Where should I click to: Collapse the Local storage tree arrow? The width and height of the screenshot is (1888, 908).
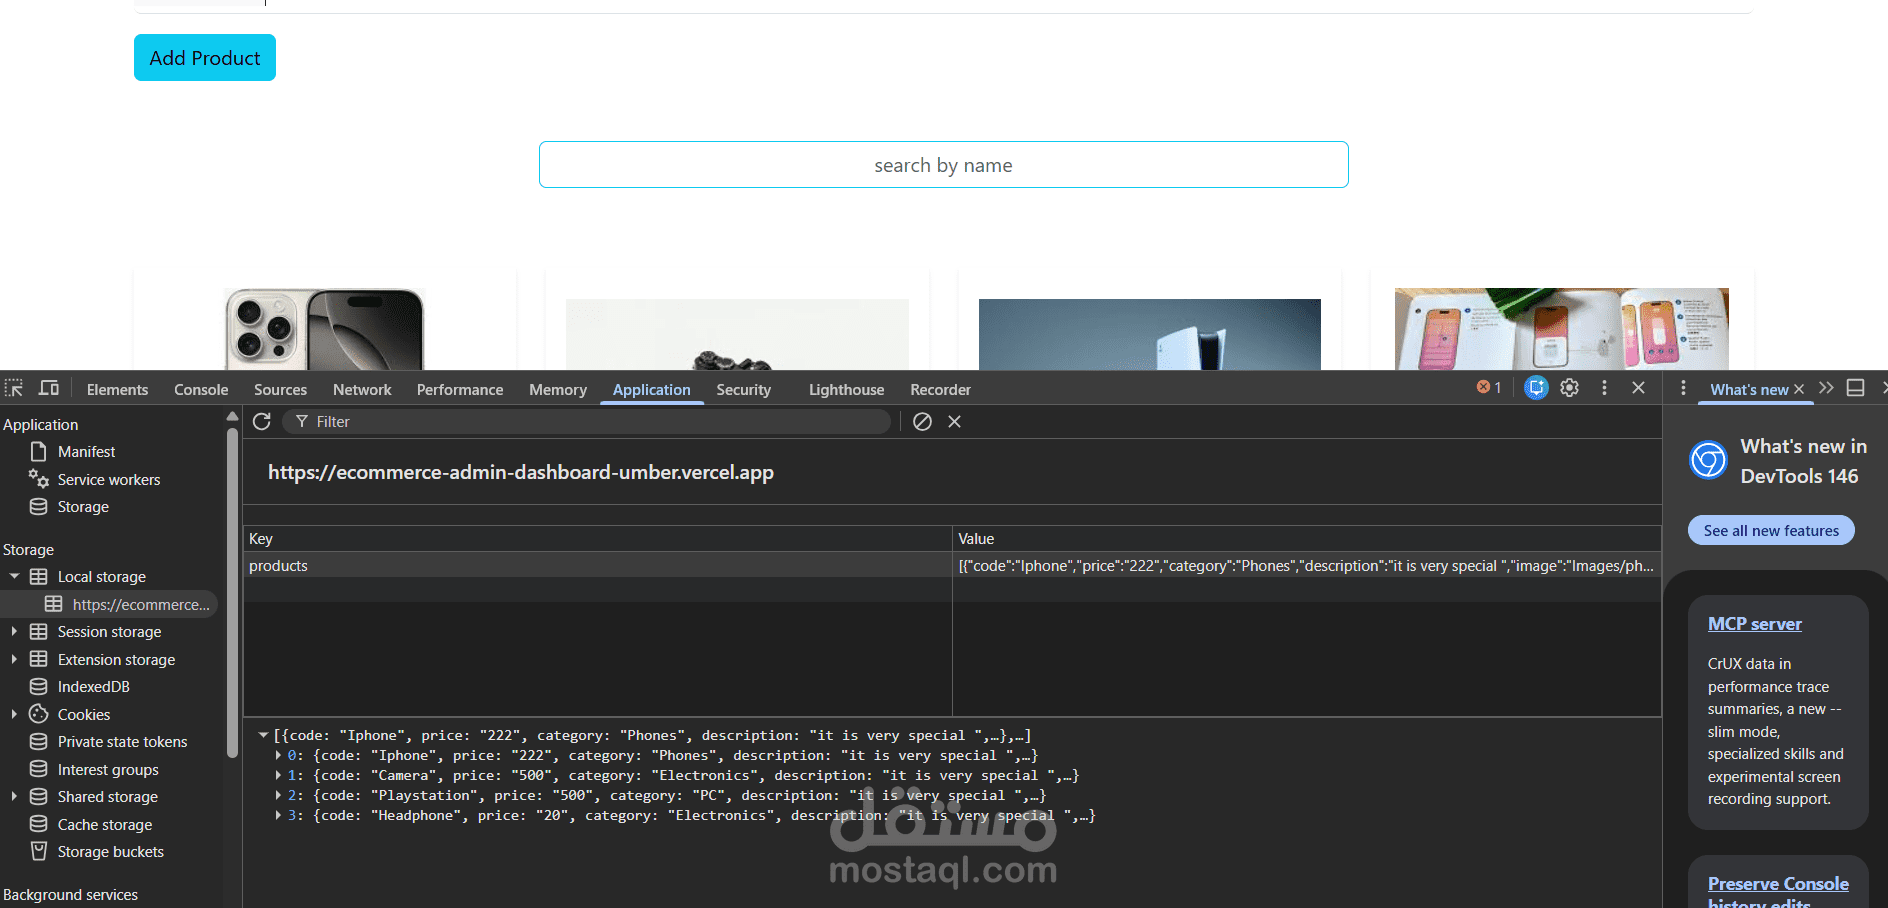(14, 577)
